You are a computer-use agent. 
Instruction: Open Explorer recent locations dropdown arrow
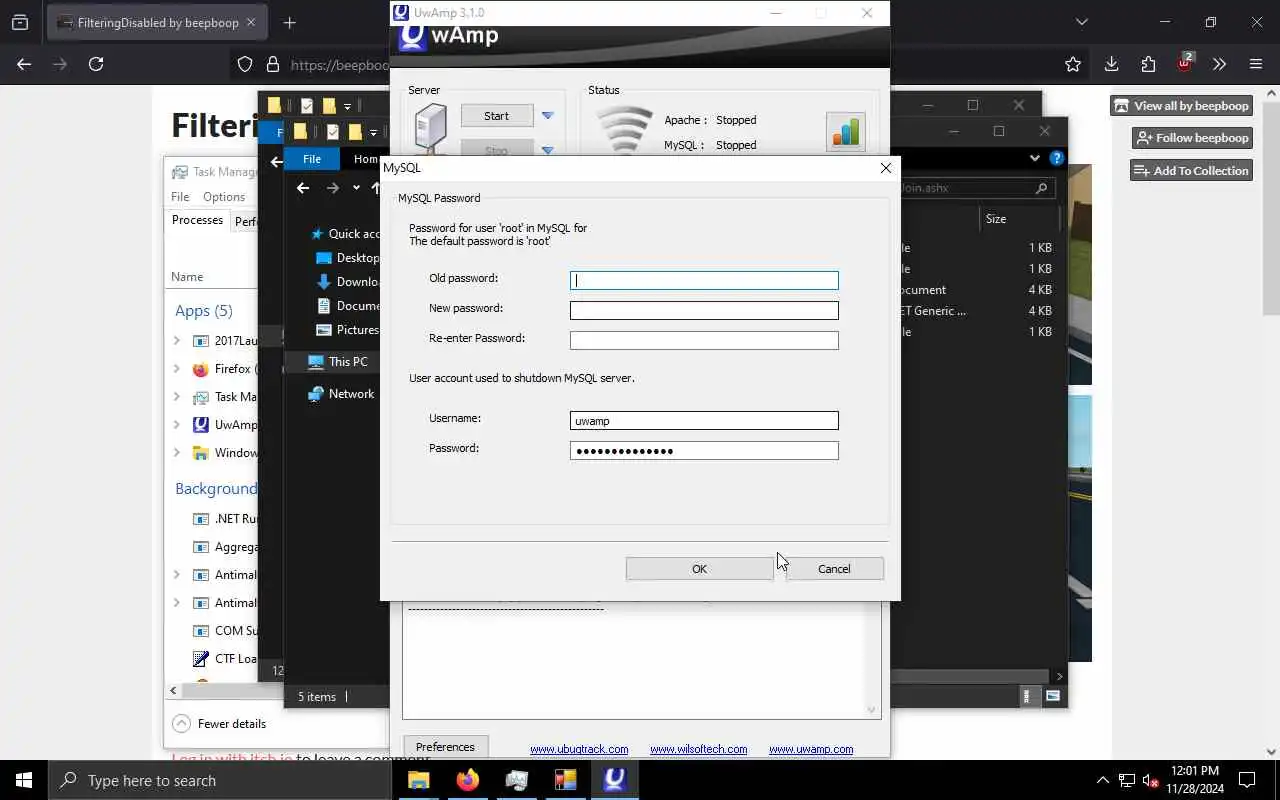(356, 188)
